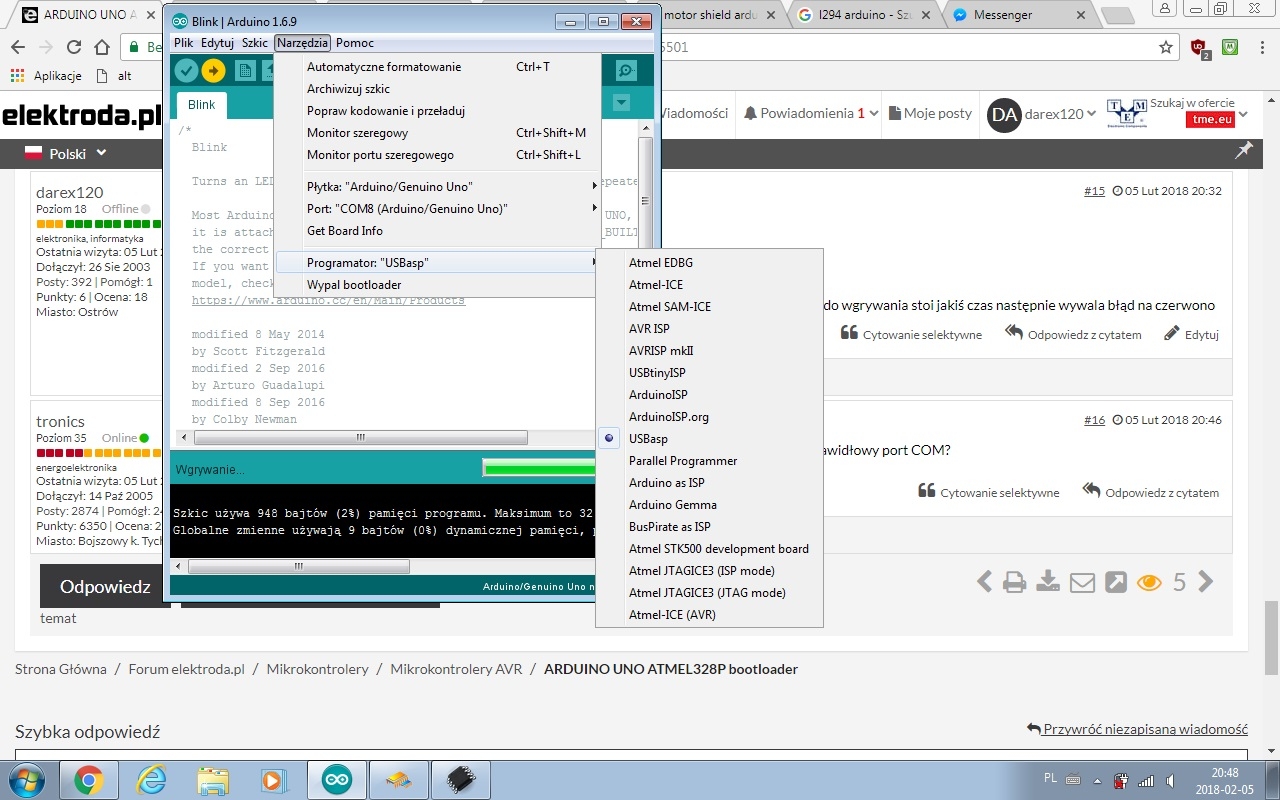Click the New sketch icon in Arduino toolbar
The image size is (1280, 800).
click(x=244, y=70)
